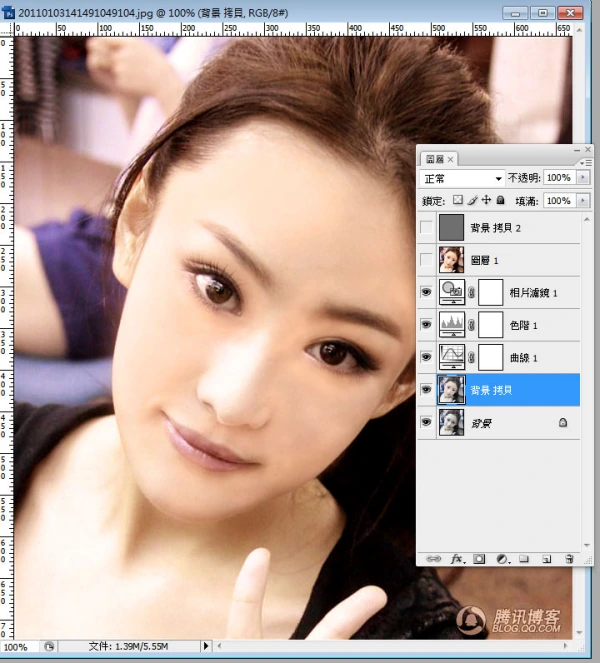Click the ruler origin corner box
600x663 pixels.
coord(7,29)
